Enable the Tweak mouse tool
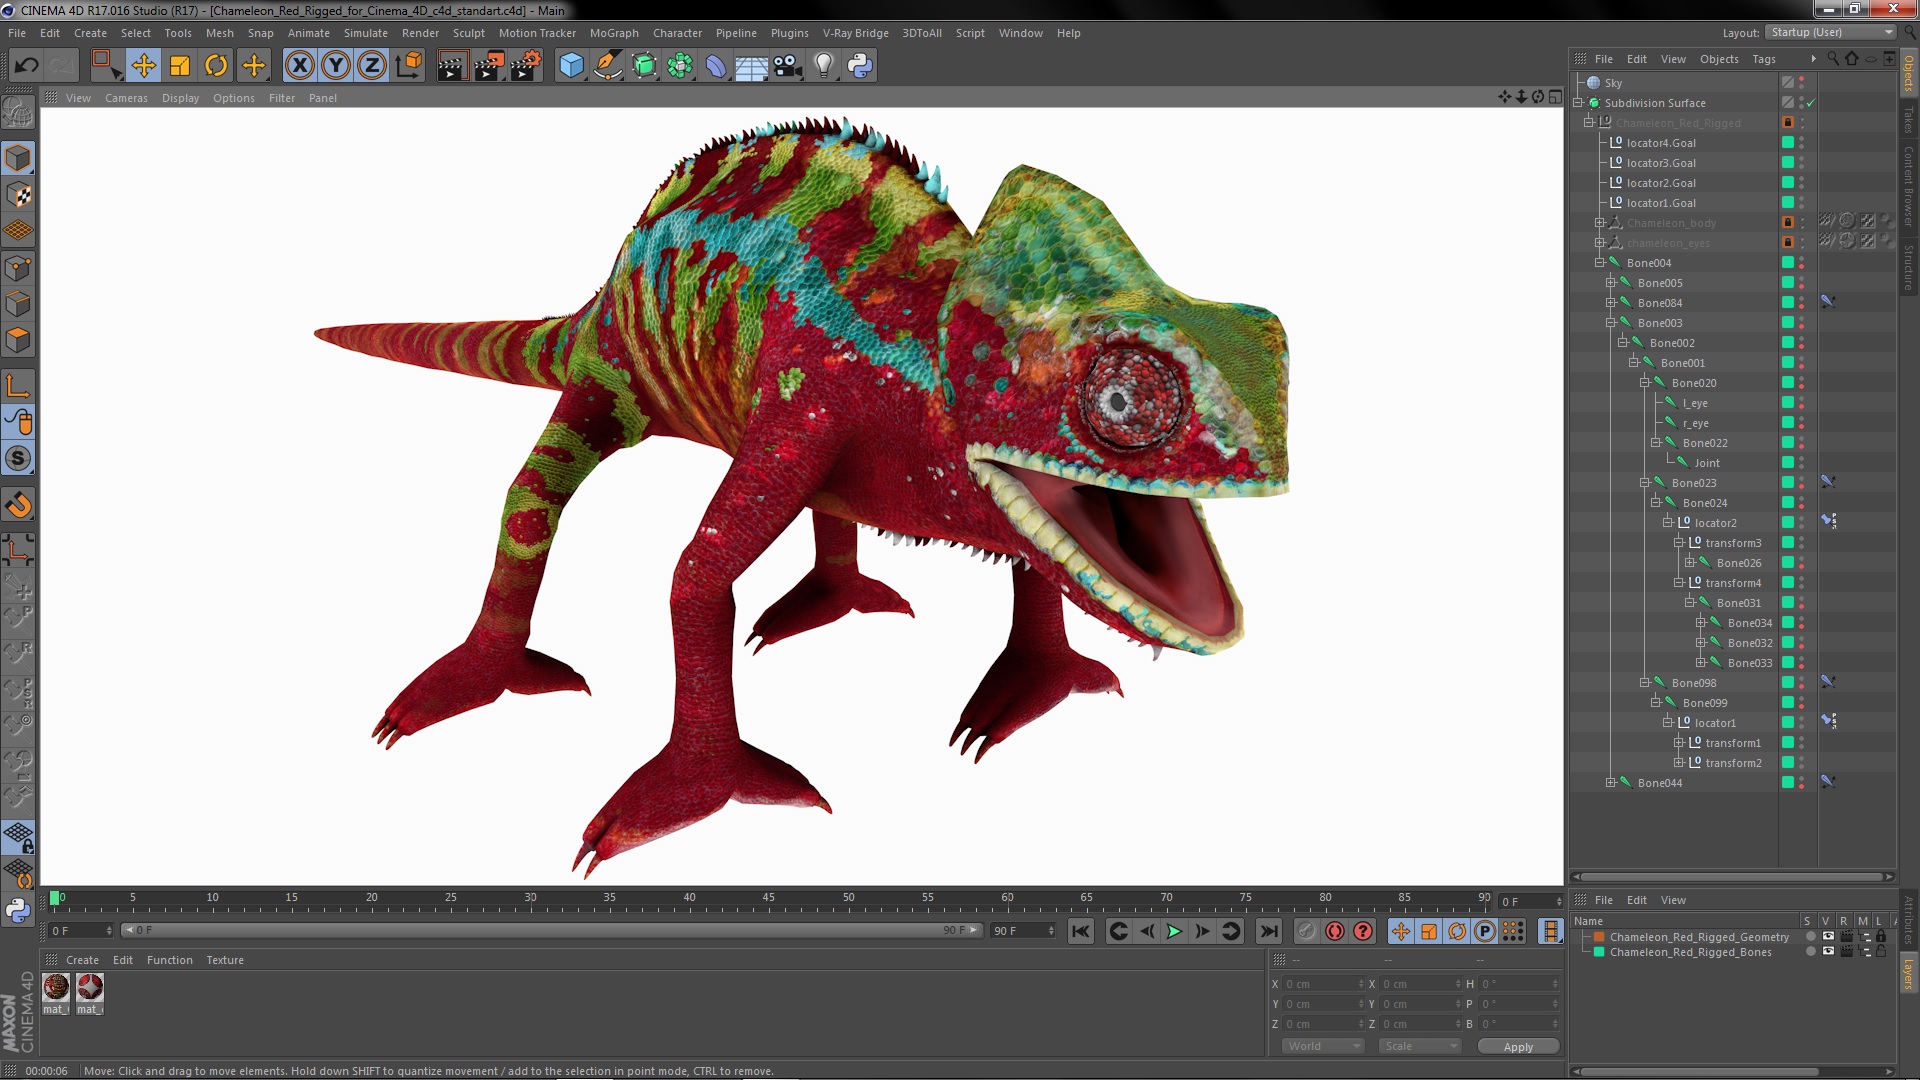Image resolution: width=1920 pixels, height=1080 pixels. 18,422
